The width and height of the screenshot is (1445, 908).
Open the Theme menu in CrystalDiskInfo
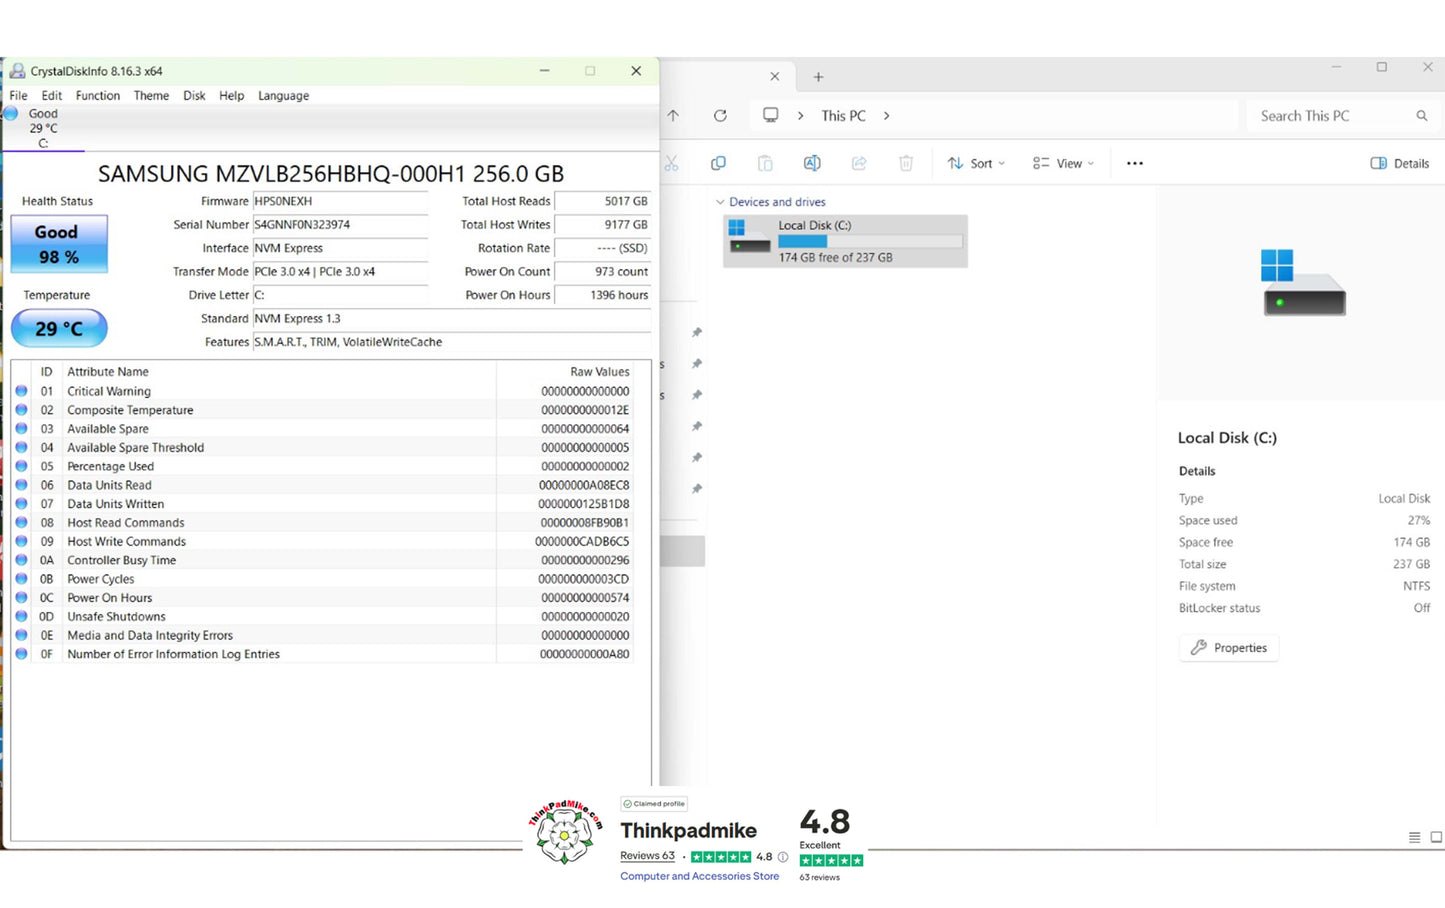coord(151,96)
